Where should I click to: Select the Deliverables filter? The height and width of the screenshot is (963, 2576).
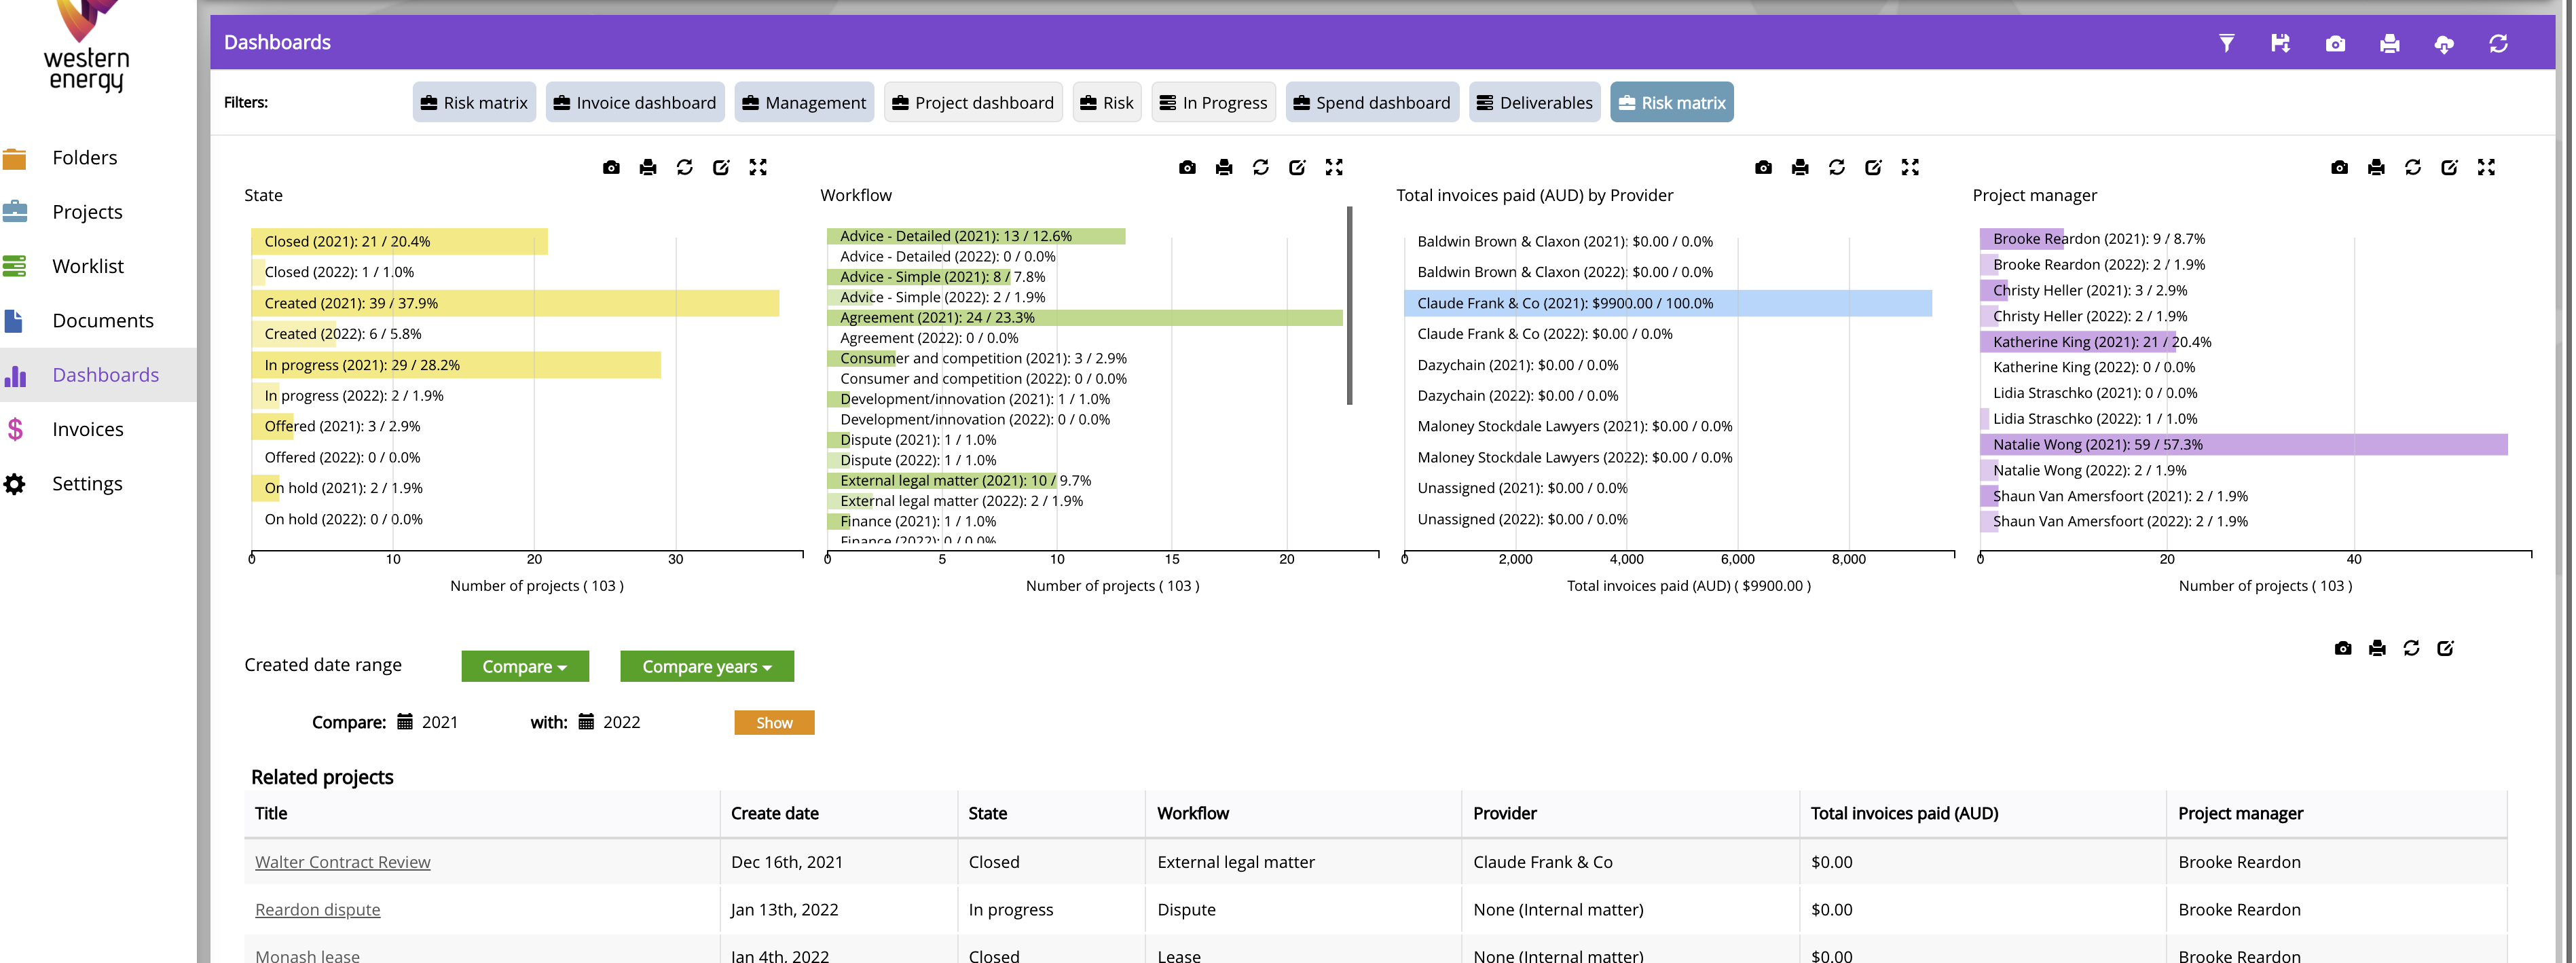tap(1534, 102)
